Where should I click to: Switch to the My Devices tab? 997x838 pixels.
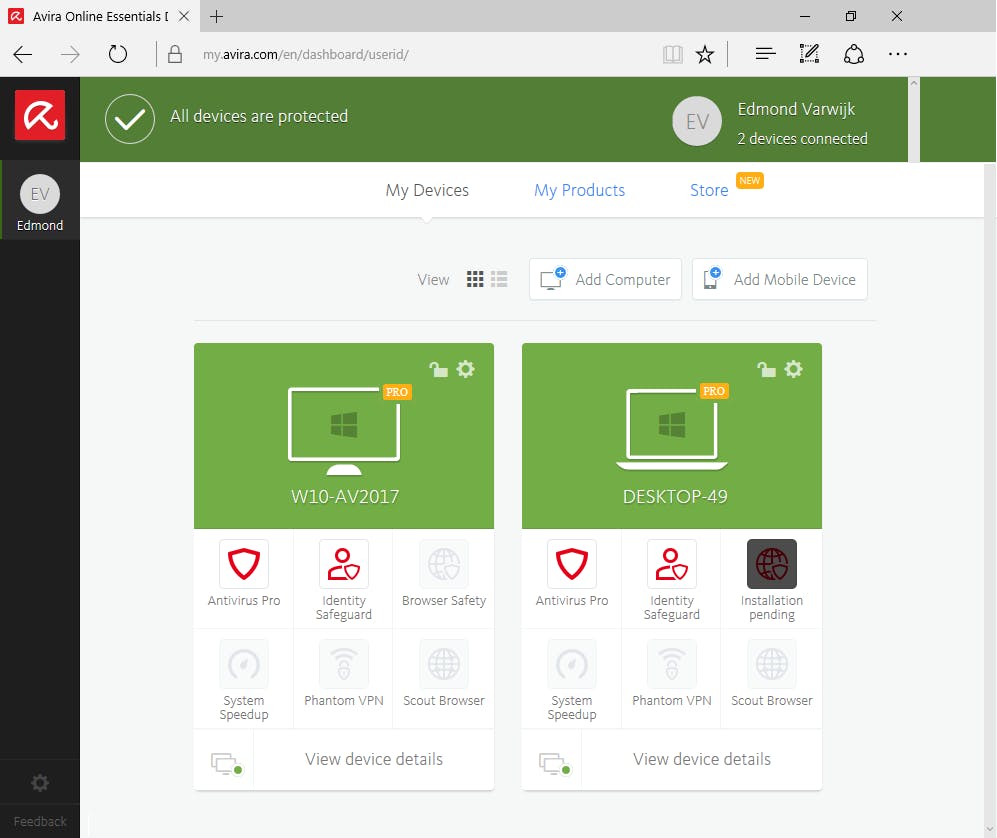[427, 190]
